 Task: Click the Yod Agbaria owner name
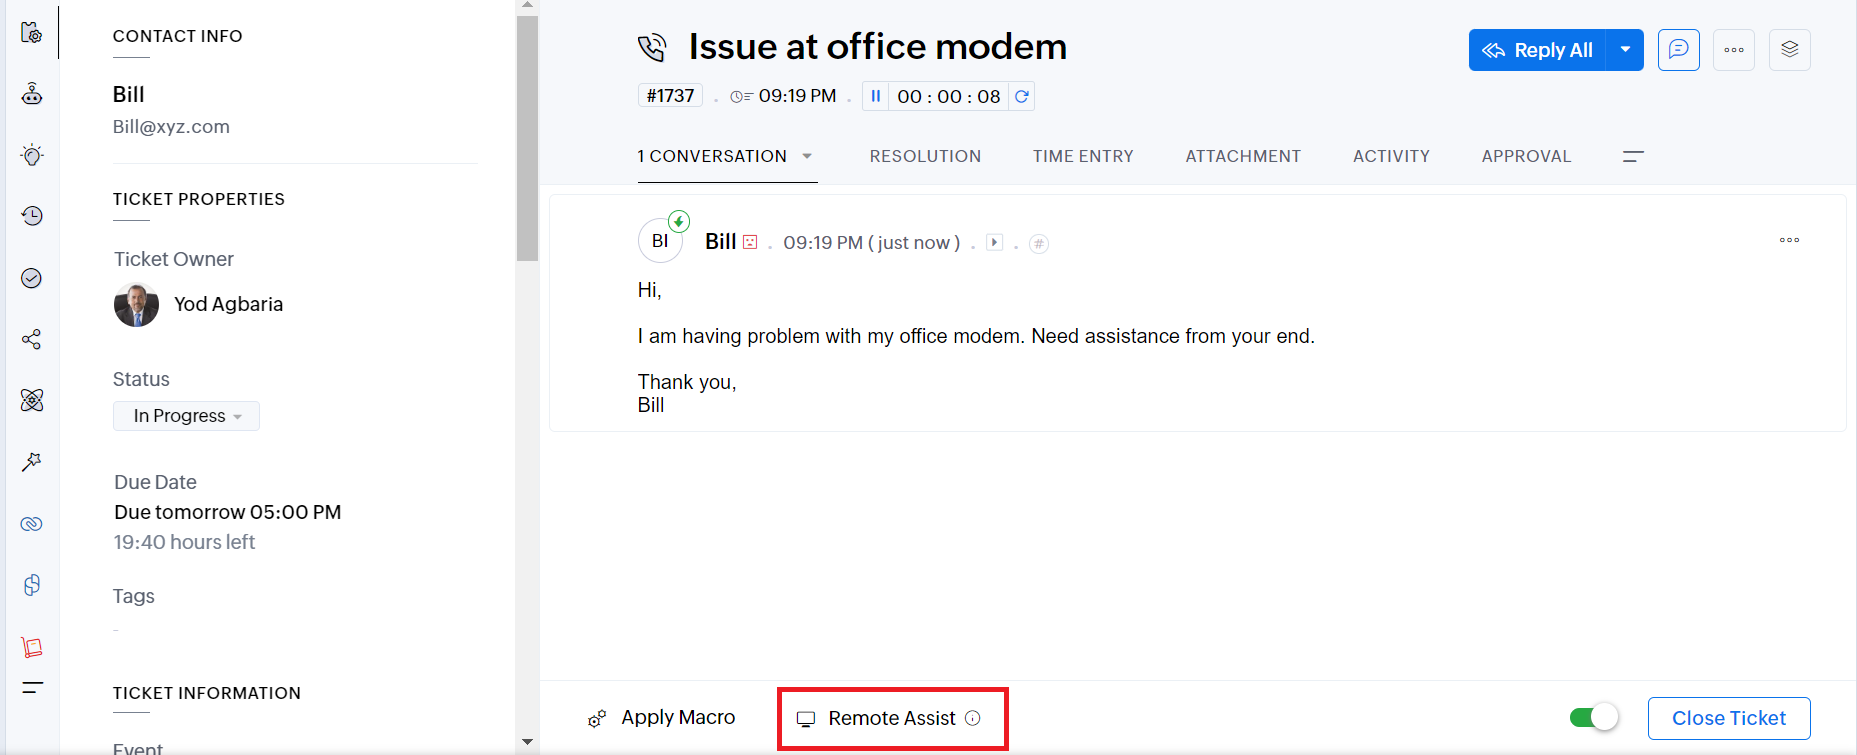(x=228, y=304)
